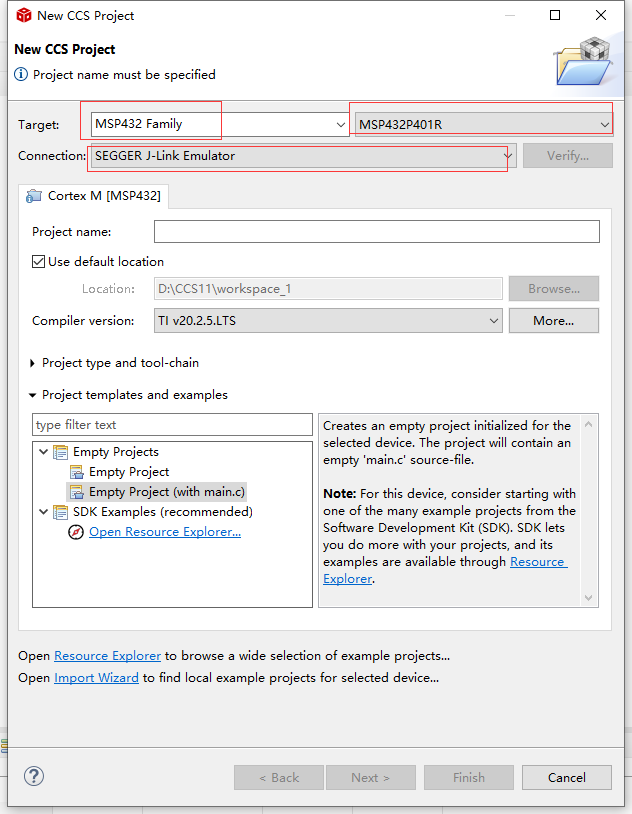
Task: Select Empty Project tree item
Action: (129, 472)
